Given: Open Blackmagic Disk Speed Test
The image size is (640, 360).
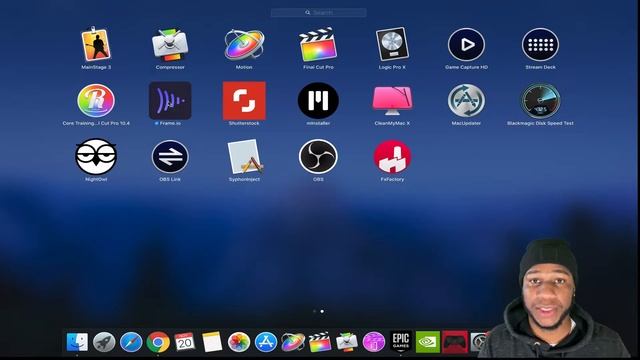Looking at the screenshot, I should 540,100.
